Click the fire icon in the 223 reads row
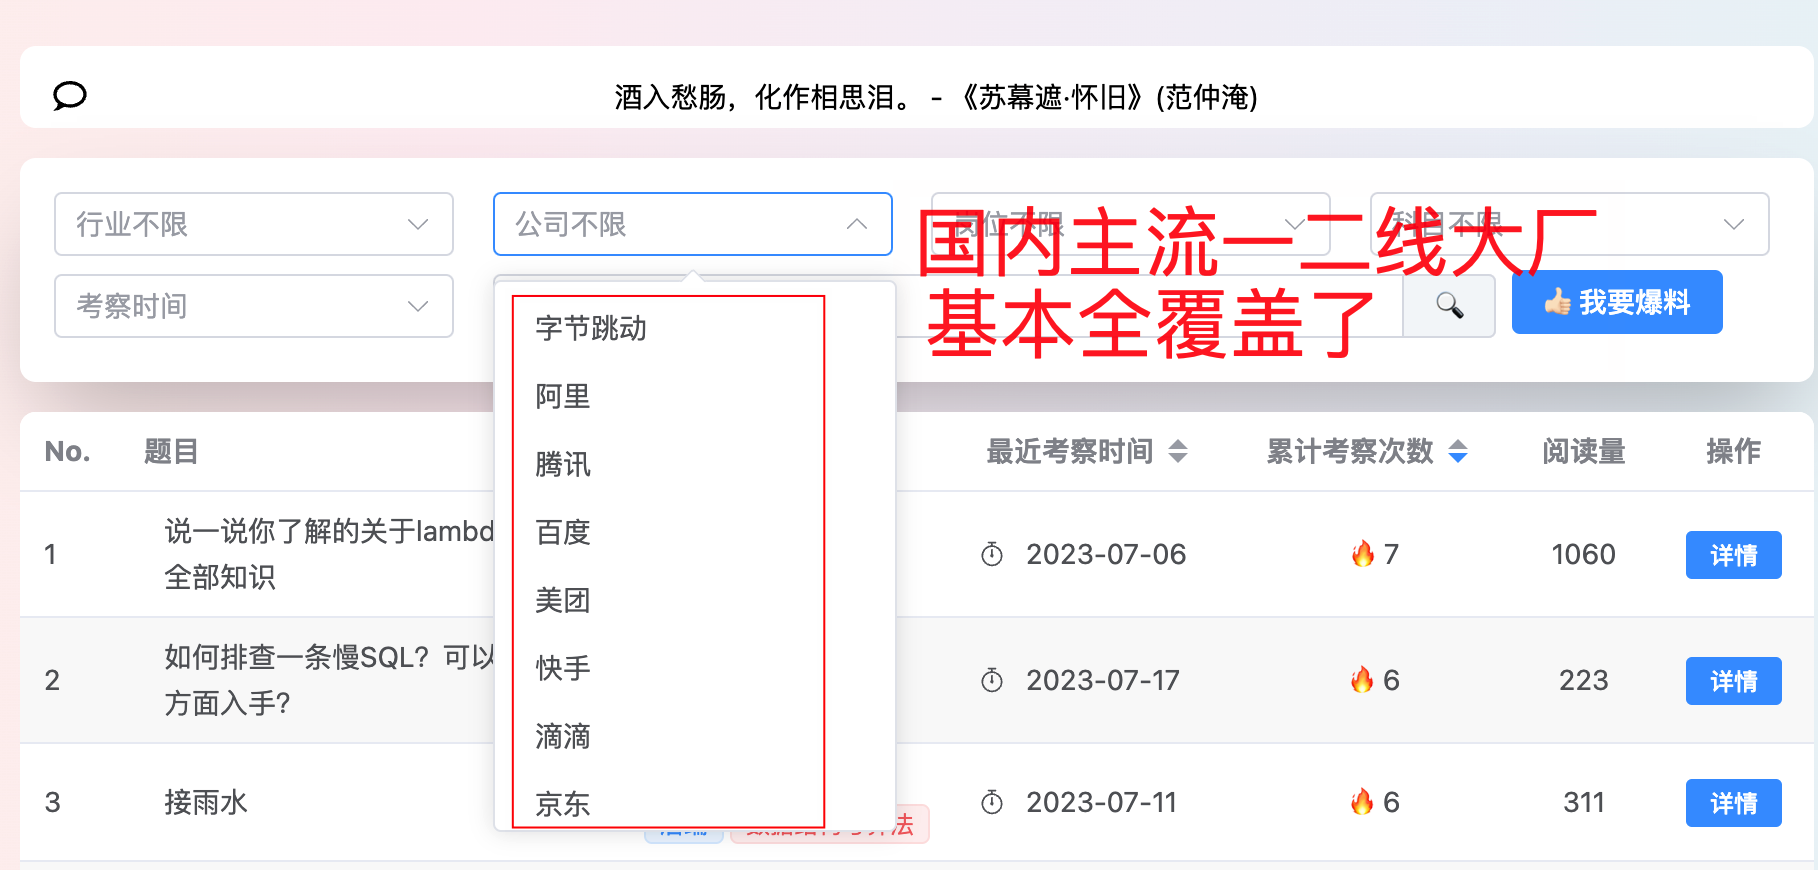 click(1362, 680)
